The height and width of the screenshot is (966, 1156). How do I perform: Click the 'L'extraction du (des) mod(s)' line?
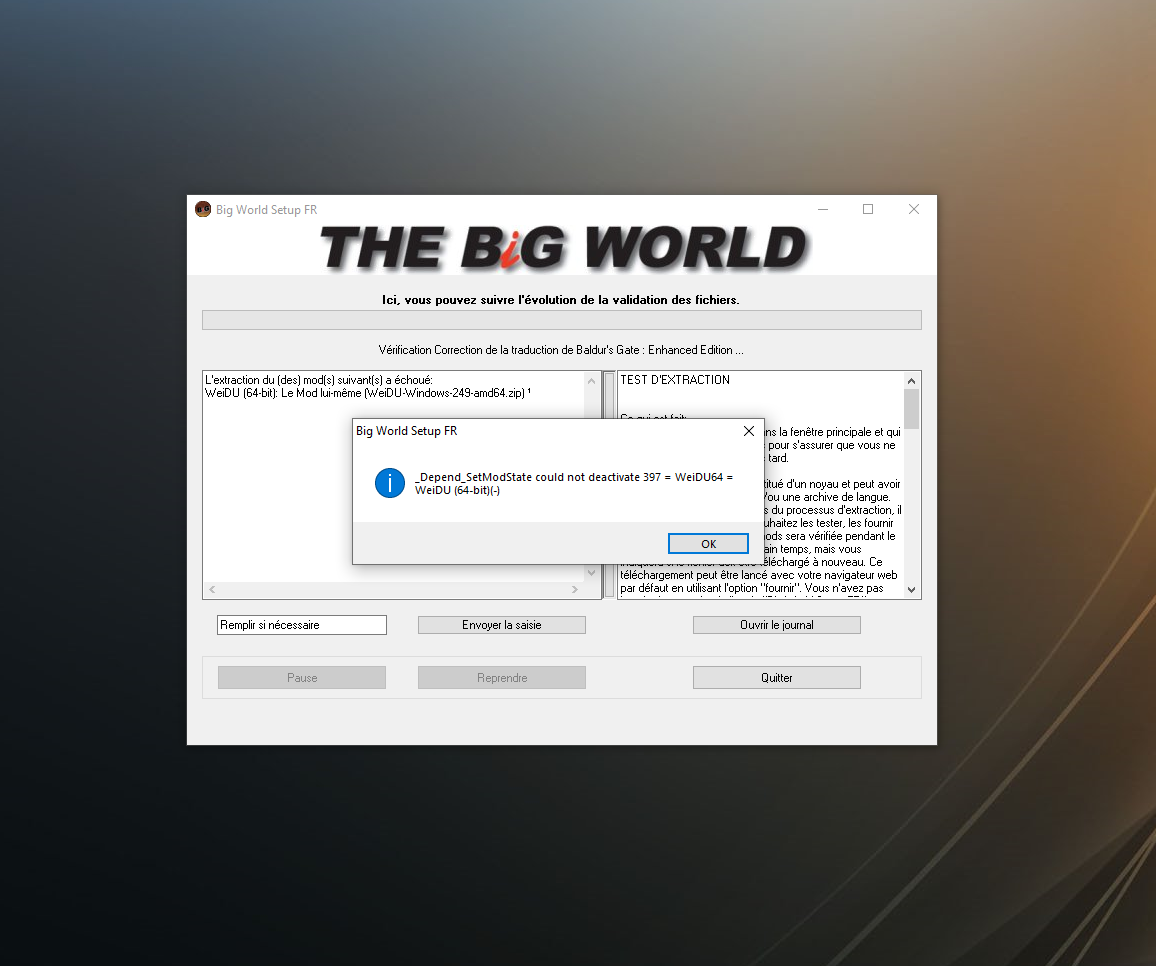318,380
